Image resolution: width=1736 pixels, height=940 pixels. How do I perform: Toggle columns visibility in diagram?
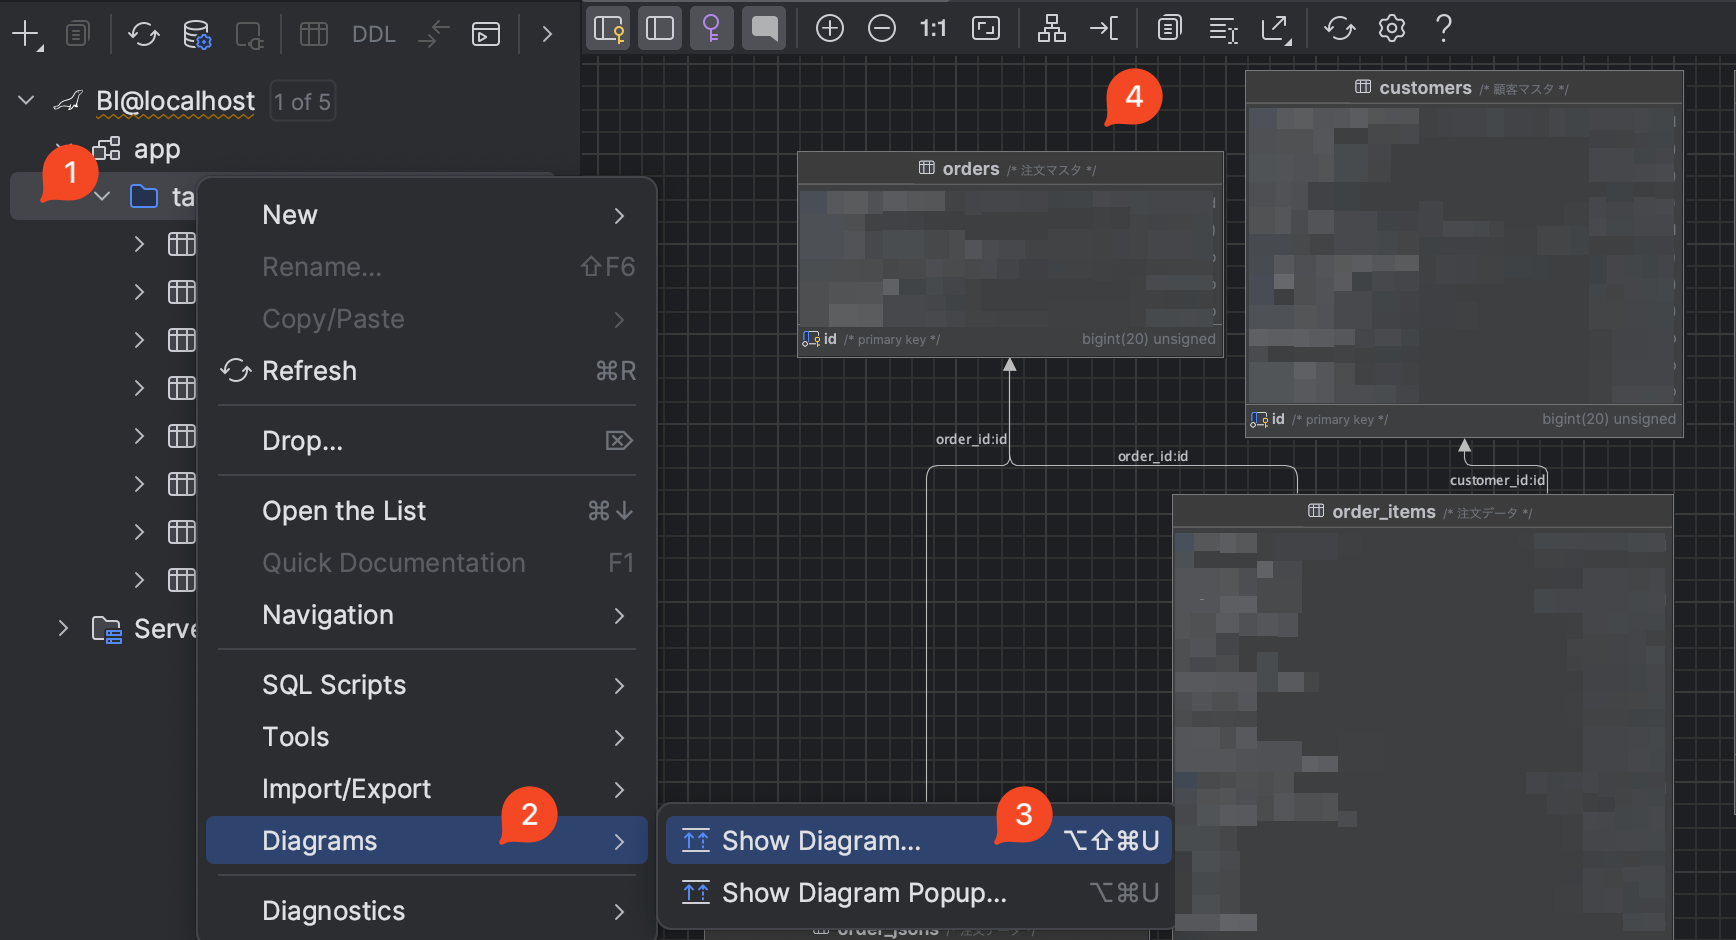(x=660, y=28)
